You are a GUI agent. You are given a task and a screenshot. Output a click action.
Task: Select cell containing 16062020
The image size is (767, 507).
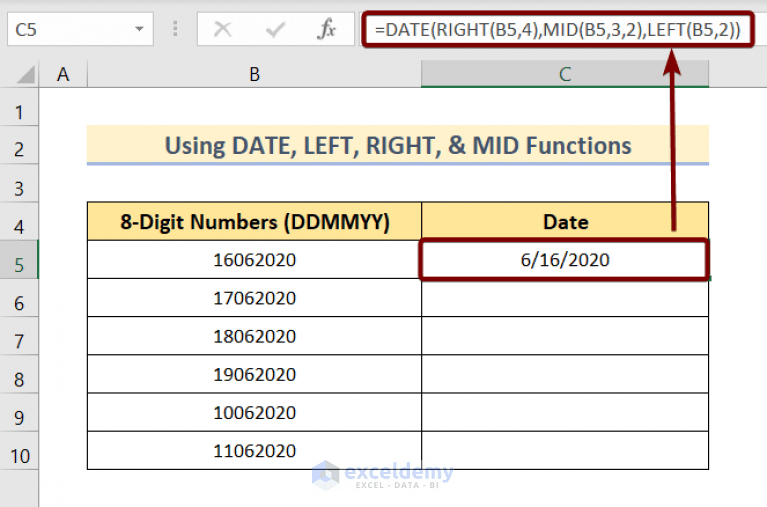(x=254, y=259)
